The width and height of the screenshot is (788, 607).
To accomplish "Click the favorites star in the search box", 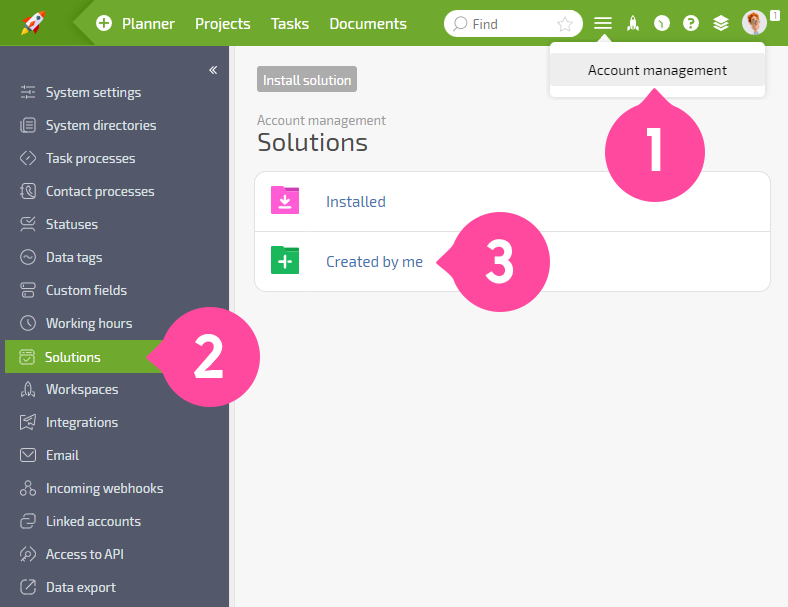I will tap(565, 24).
